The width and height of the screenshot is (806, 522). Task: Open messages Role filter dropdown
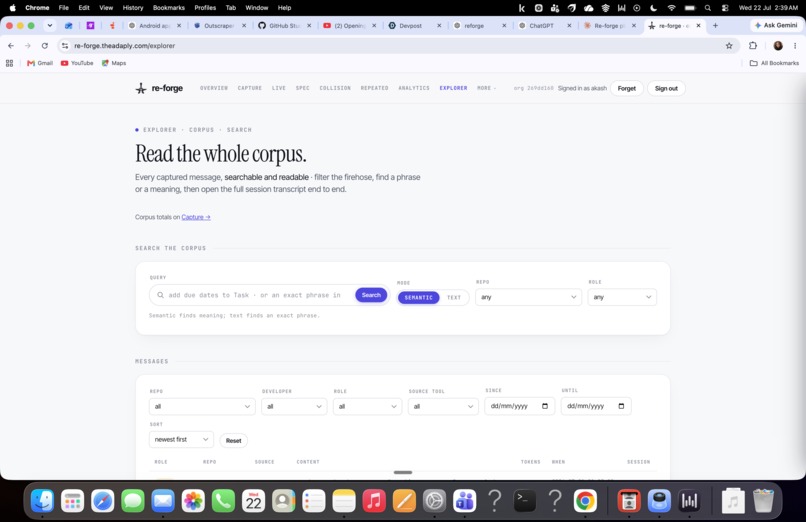click(x=367, y=406)
